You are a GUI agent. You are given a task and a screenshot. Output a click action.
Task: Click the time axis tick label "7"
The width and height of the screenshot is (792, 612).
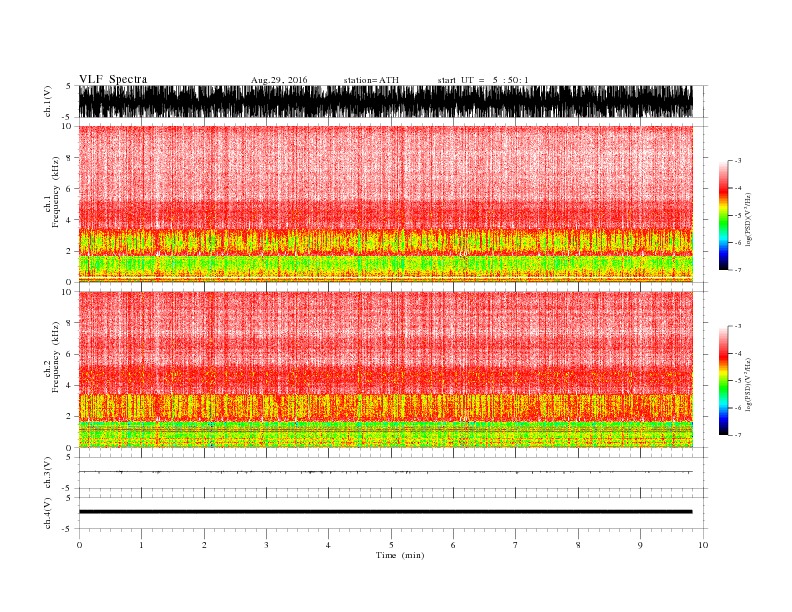(516, 545)
